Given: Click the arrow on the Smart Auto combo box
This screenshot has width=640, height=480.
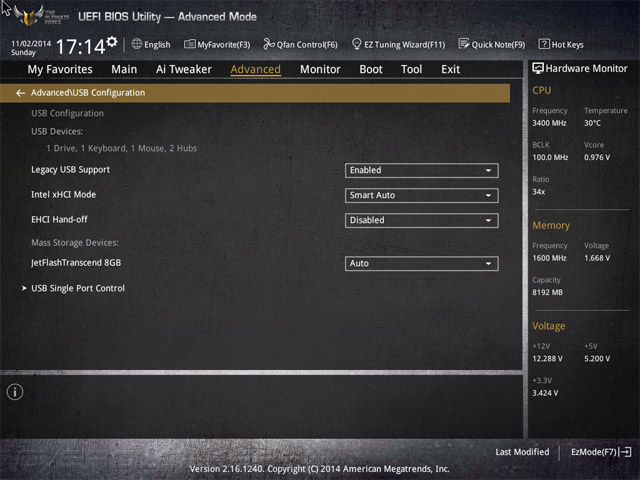Looking at the screenshot, I should 488,196.
